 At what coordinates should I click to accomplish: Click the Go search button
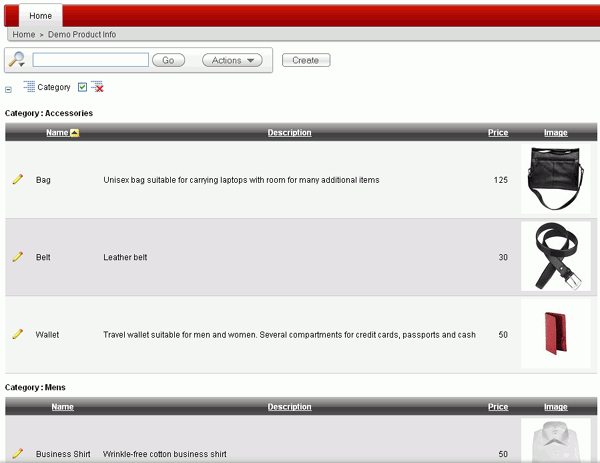point(168,60)
